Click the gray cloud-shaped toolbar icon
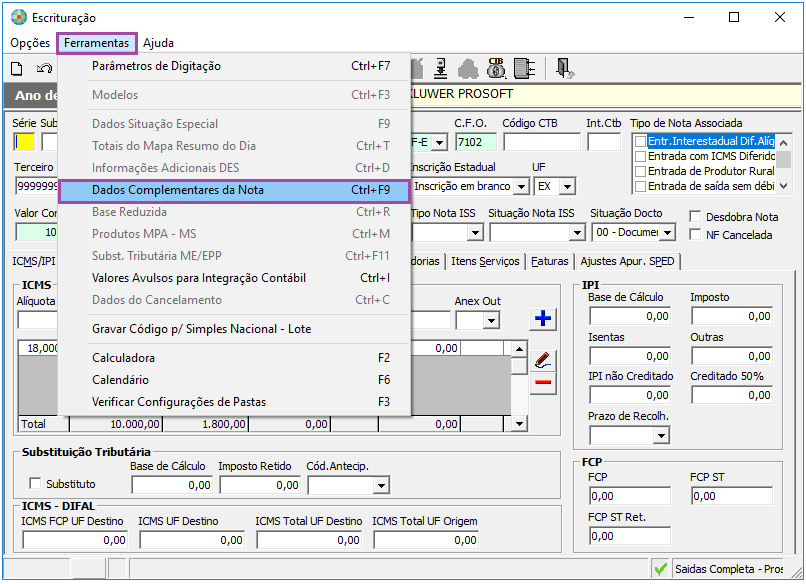This screenshot has height=584, width=806. click(468, 69)
